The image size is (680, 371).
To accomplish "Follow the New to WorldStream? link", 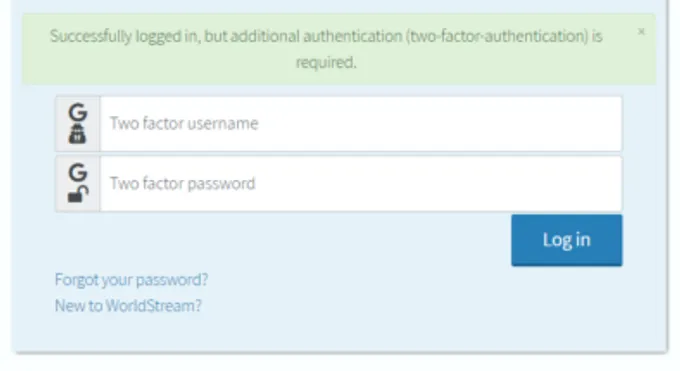I will click(128, 305).
